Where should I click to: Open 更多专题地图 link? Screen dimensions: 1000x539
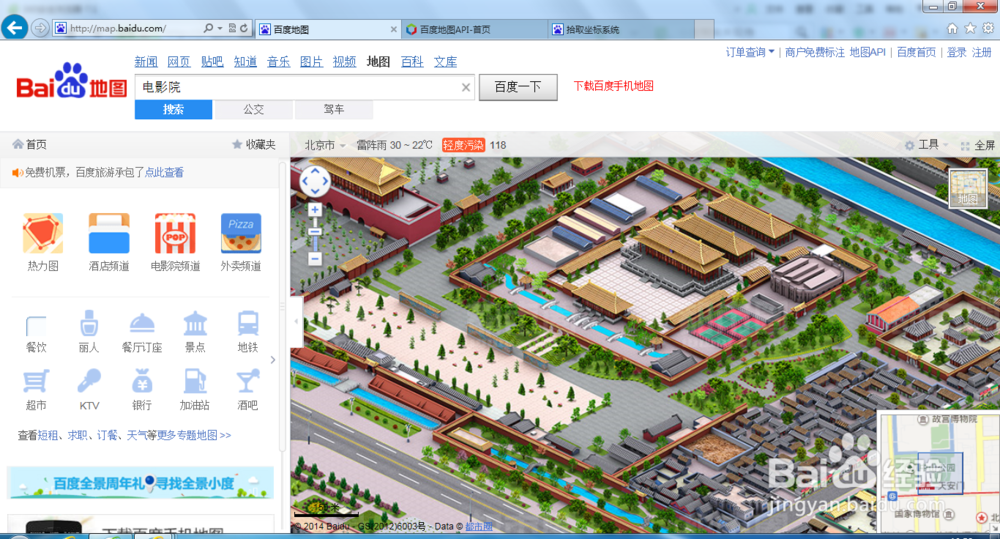(194, 435)
